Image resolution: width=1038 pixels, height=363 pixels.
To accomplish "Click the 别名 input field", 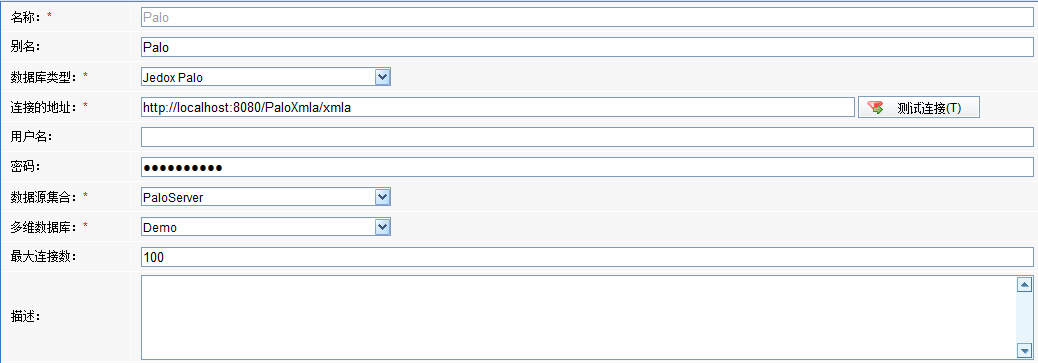I will 587,47.
